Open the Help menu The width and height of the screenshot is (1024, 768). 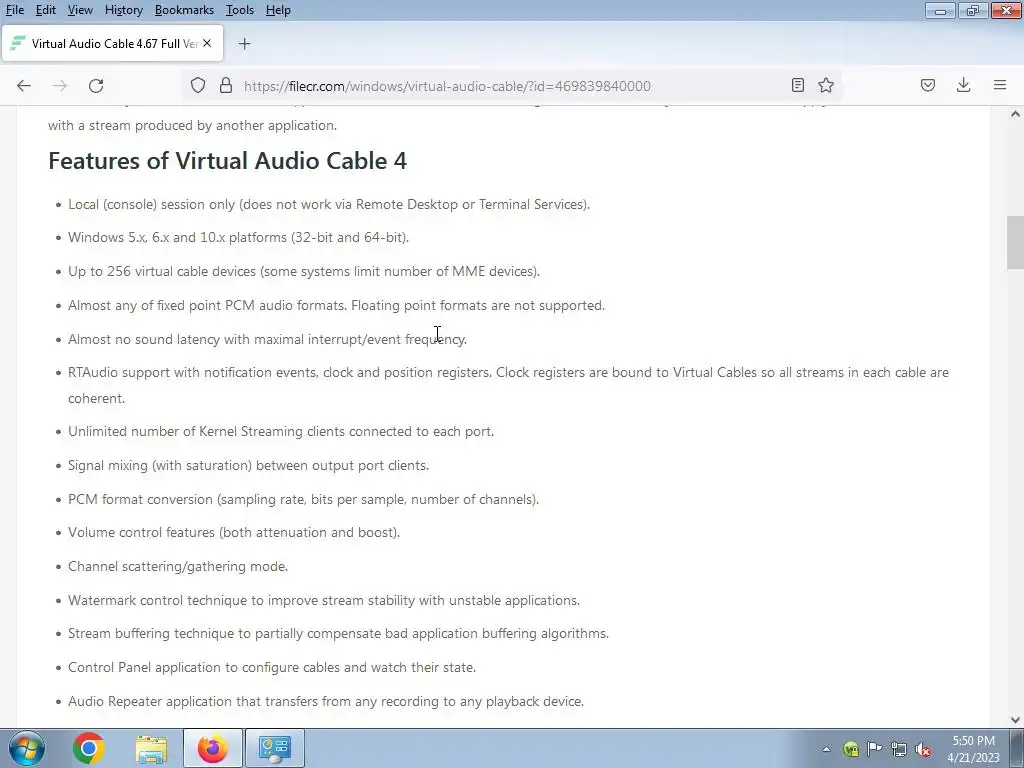[x=278, y=10]
